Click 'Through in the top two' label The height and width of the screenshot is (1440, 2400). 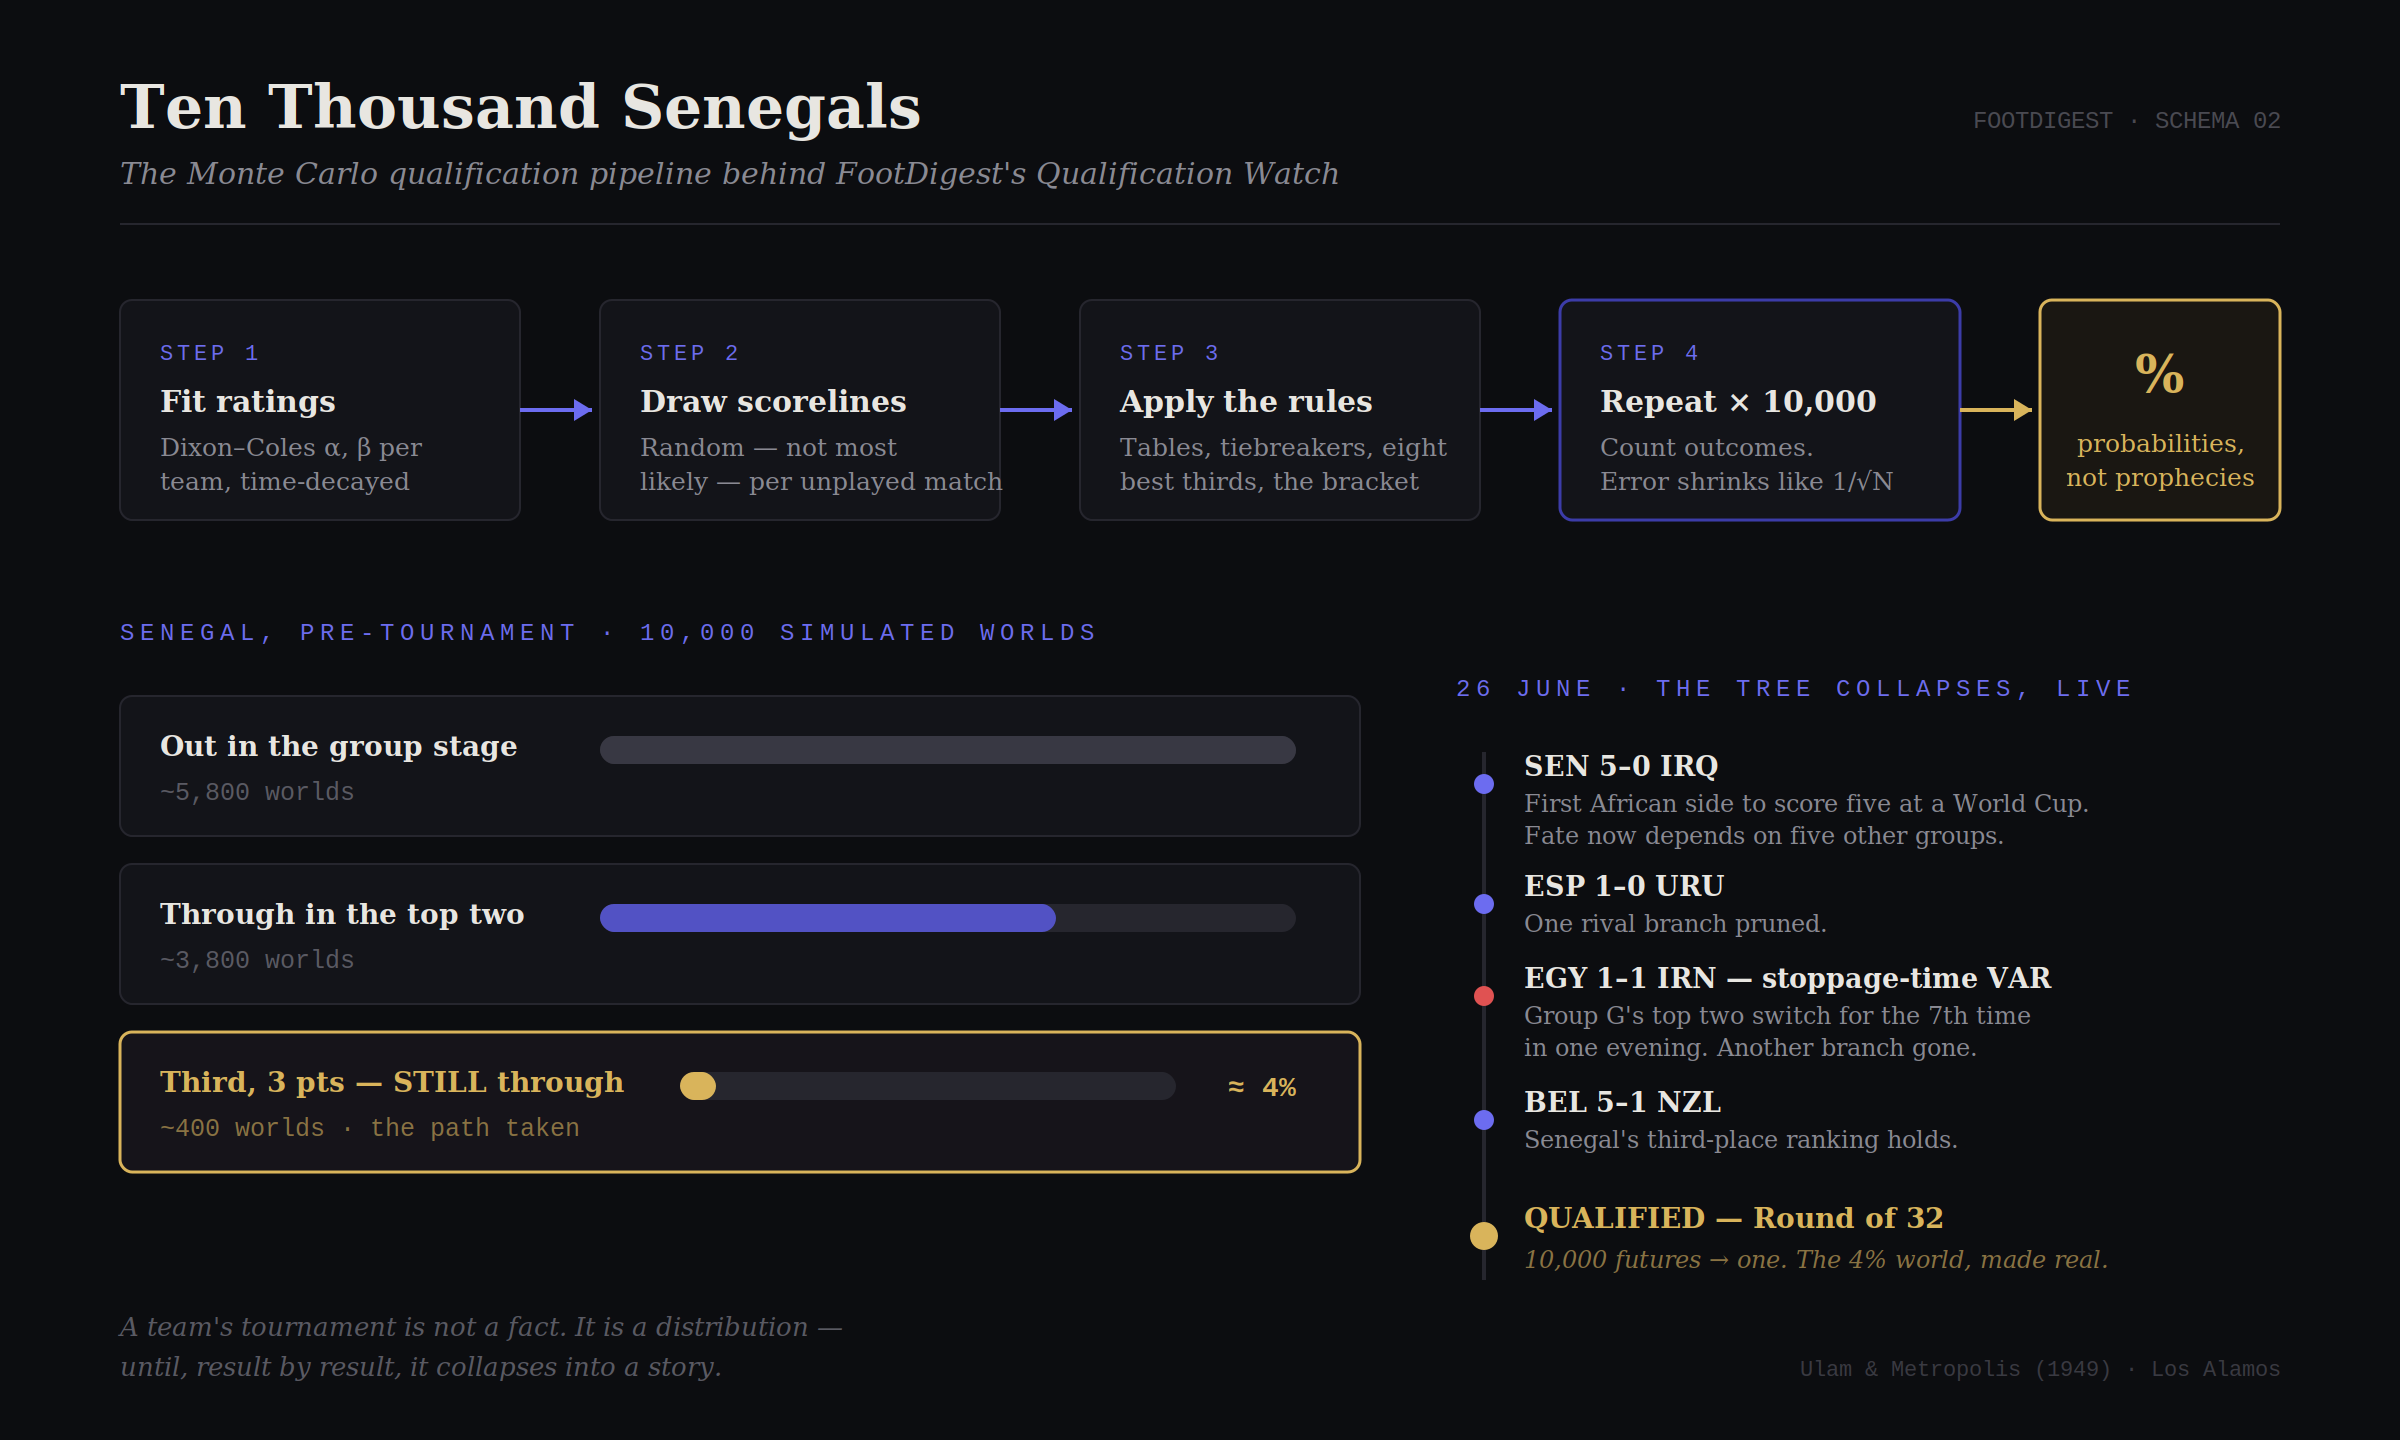342,914
